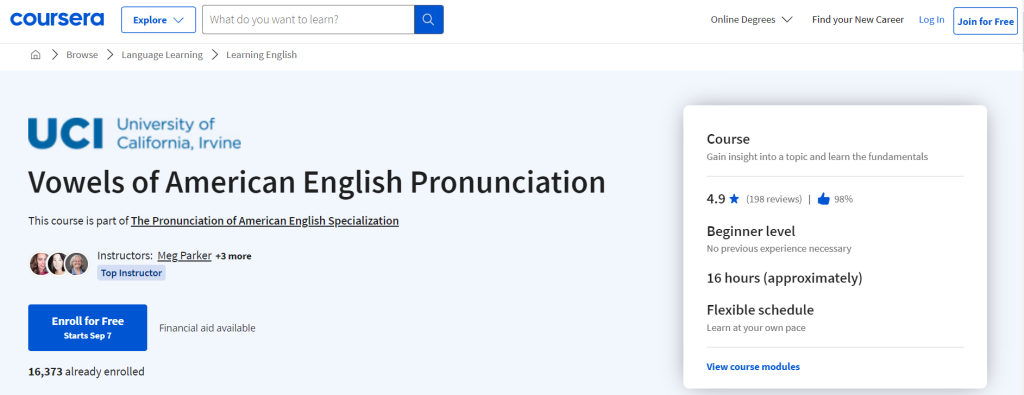Expand the Explore dropdown menu

[x=159, y=20]
